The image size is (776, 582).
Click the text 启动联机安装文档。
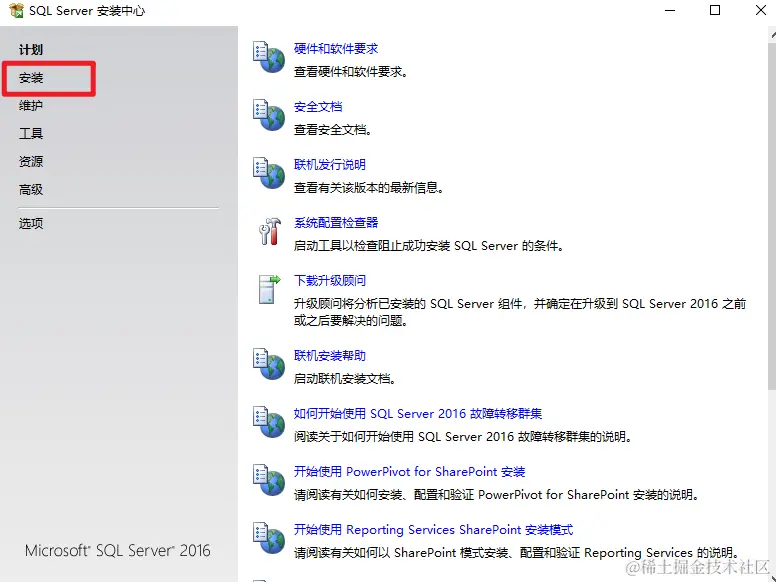(345, 379)
